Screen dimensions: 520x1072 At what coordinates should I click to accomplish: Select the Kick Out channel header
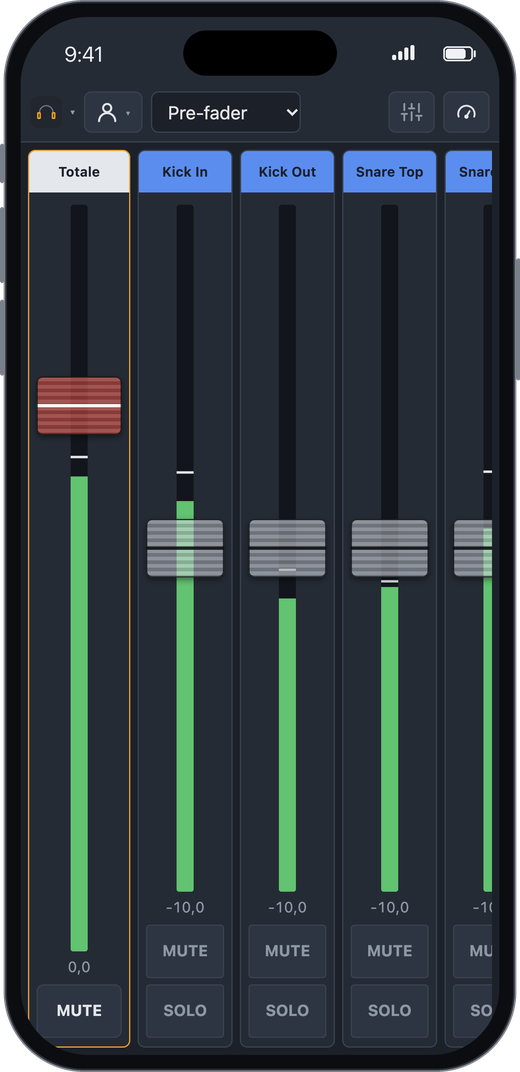click(x=287, y=172)
